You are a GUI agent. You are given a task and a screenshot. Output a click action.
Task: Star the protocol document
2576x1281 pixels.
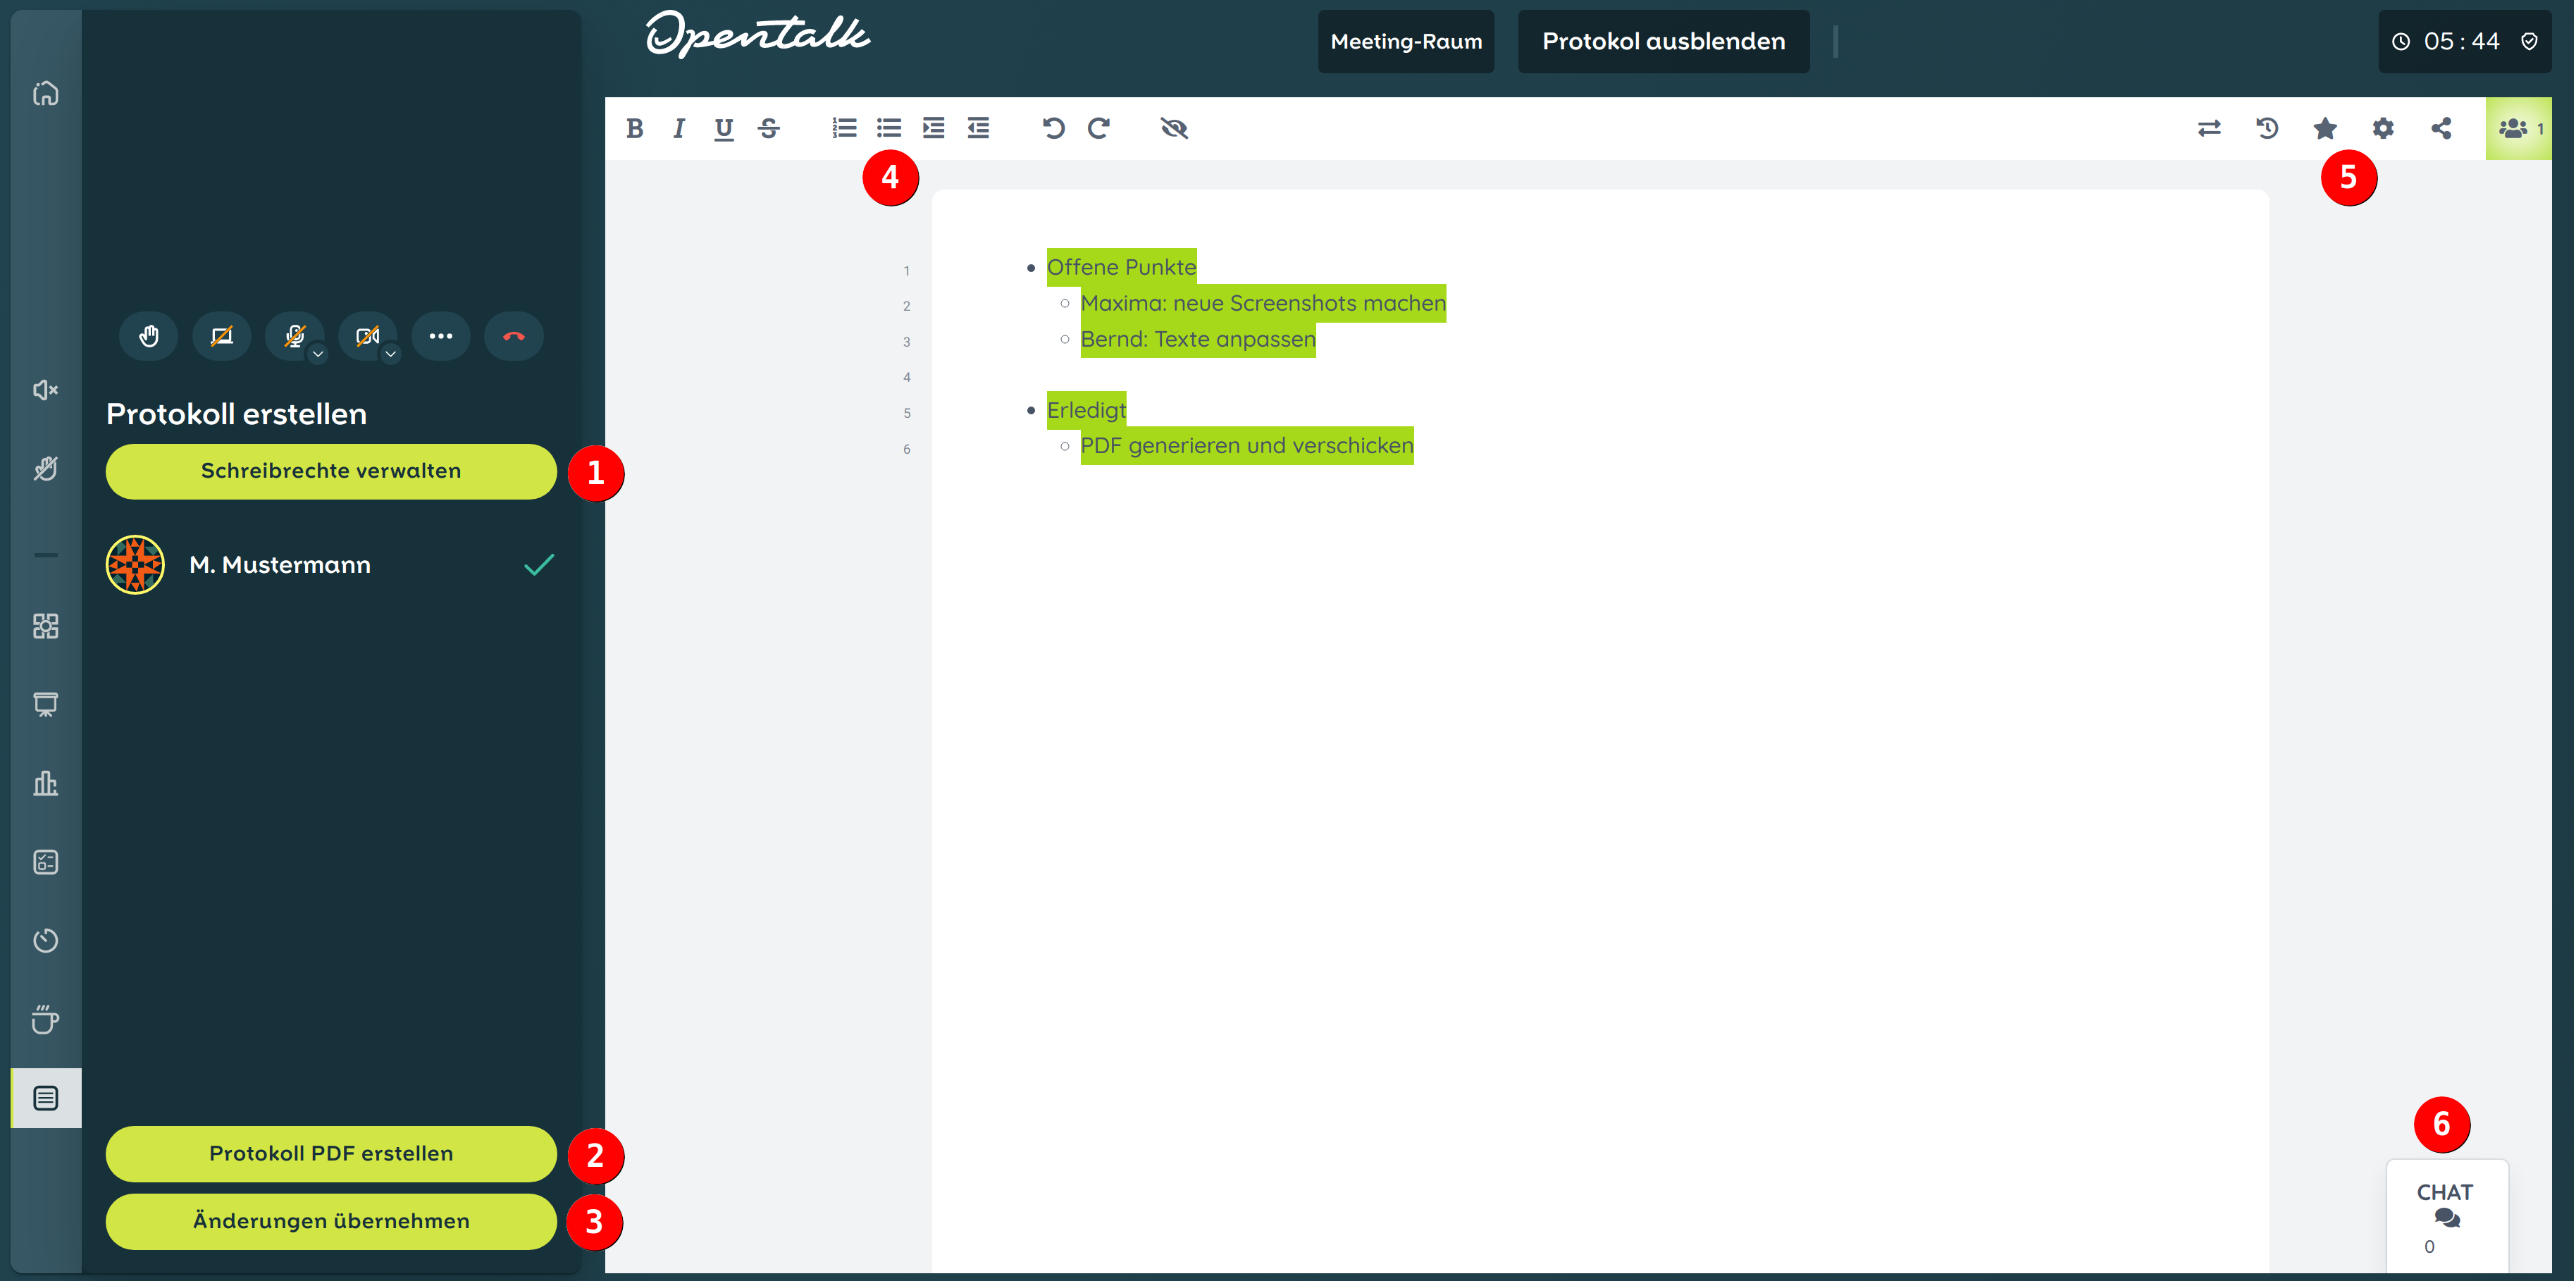tap(2325, 128)
